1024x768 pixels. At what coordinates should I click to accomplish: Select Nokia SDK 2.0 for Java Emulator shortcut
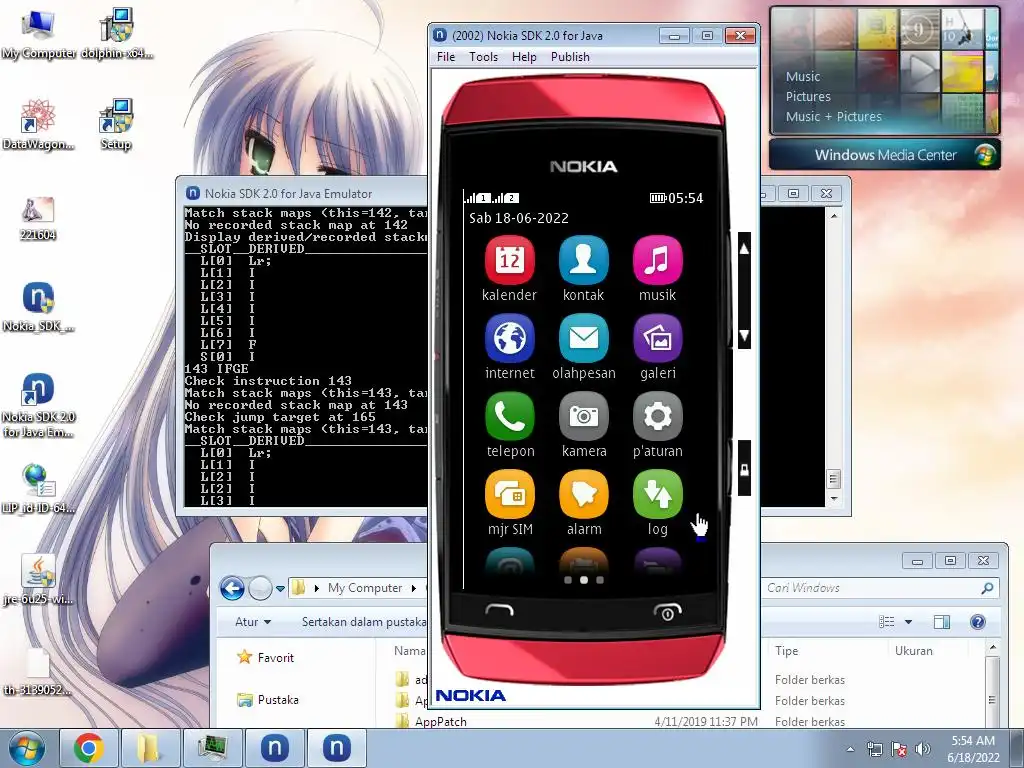[38, 405]
